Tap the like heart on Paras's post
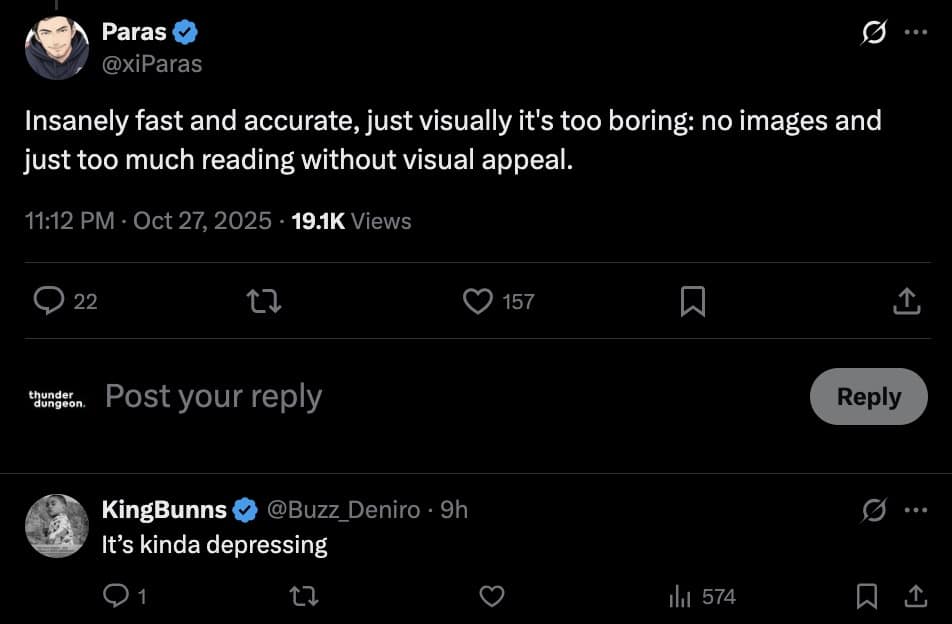This screenshot has width=952, height=624. pos(478,301)
